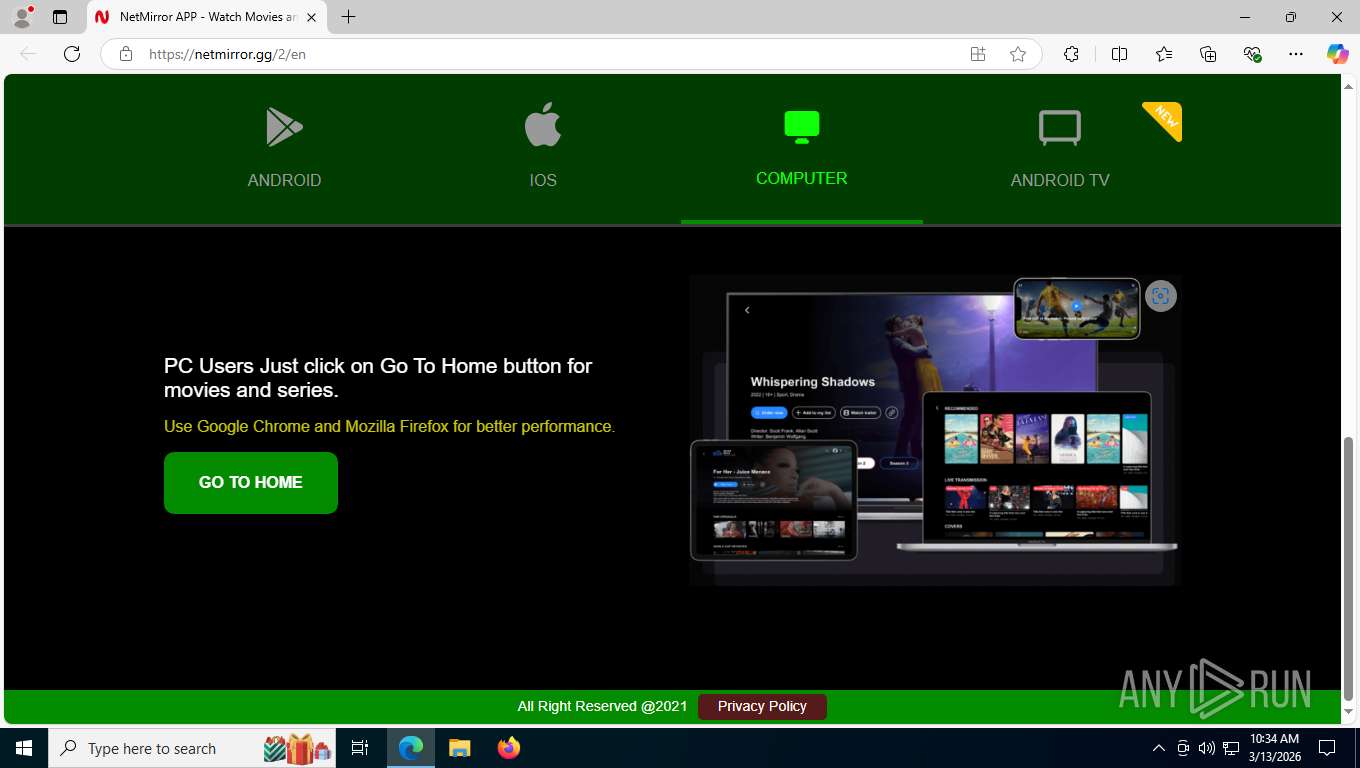Viewport: 1360px width, 768px height.
Task: Add this page to favorites
Action: coord(1018,54)
